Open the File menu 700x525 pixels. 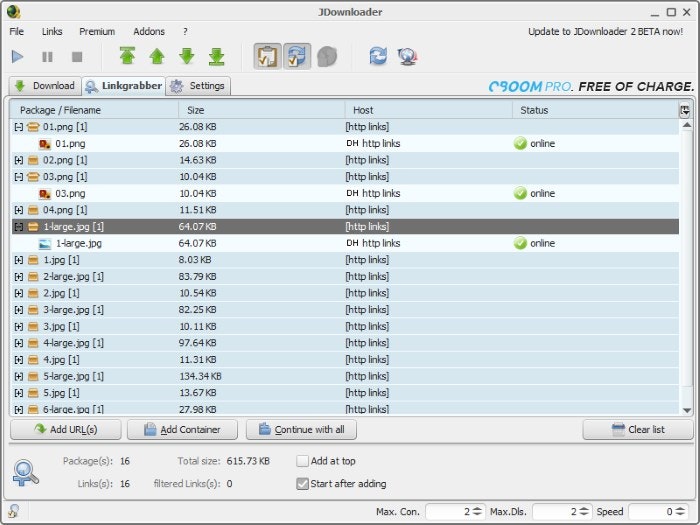coord(17,31)
